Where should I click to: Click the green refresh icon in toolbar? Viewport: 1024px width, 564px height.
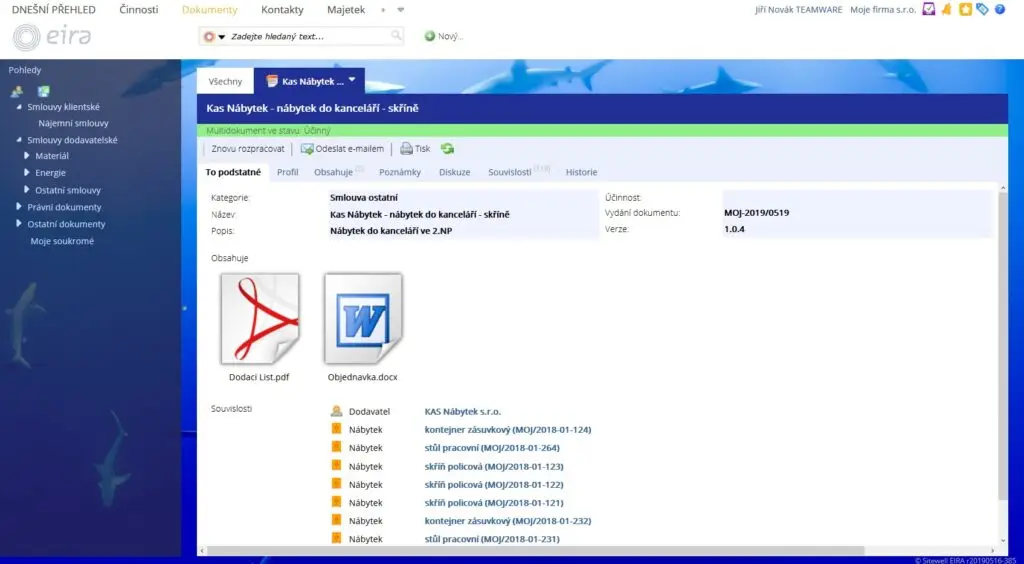[x=447, y=149]
